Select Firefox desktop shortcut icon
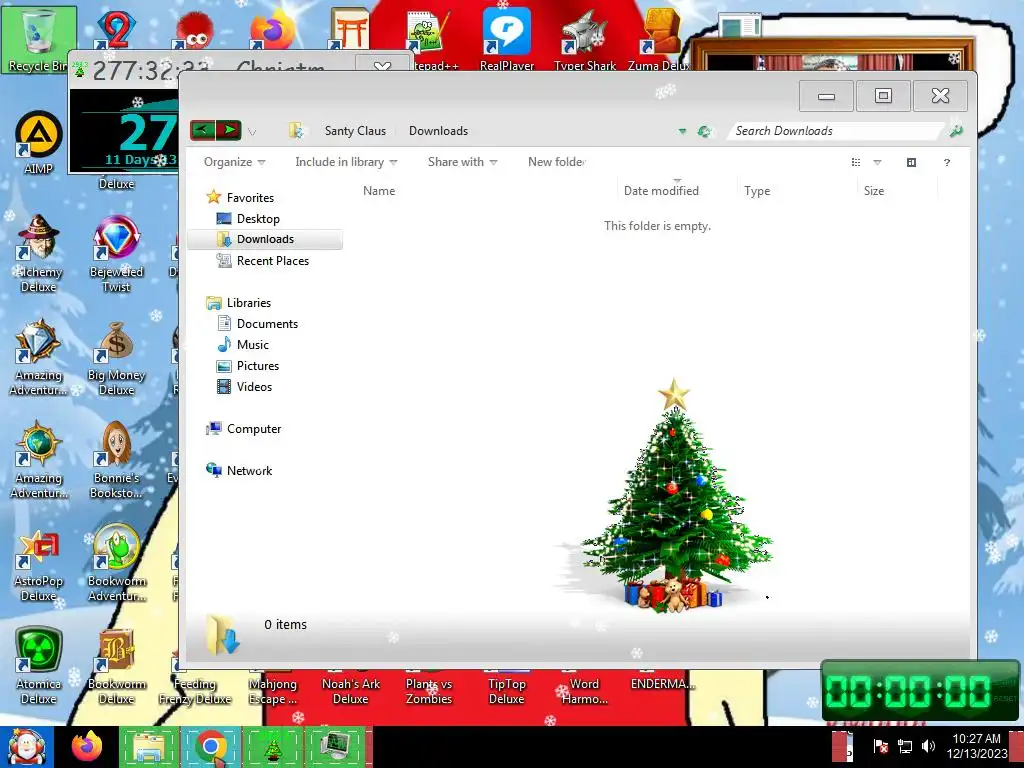The width and height of the screenshot is (1024, 768). pyautogui.click(x=271, y=31)
